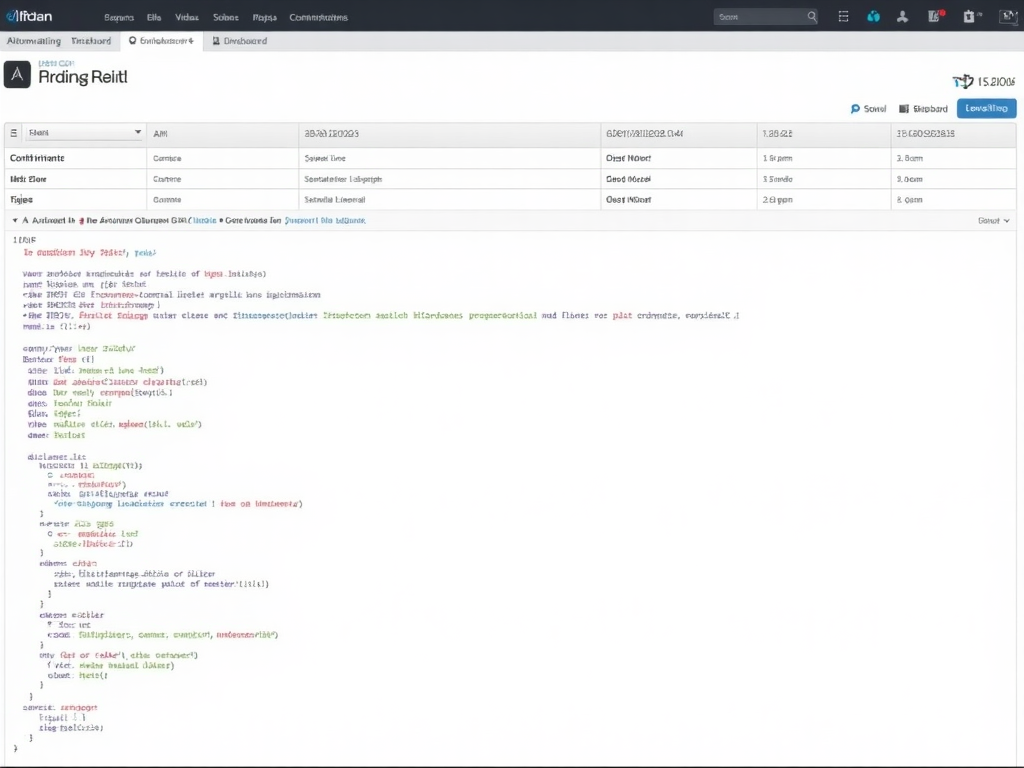Open the first menu in the top navigation bar

coord(119,17)
